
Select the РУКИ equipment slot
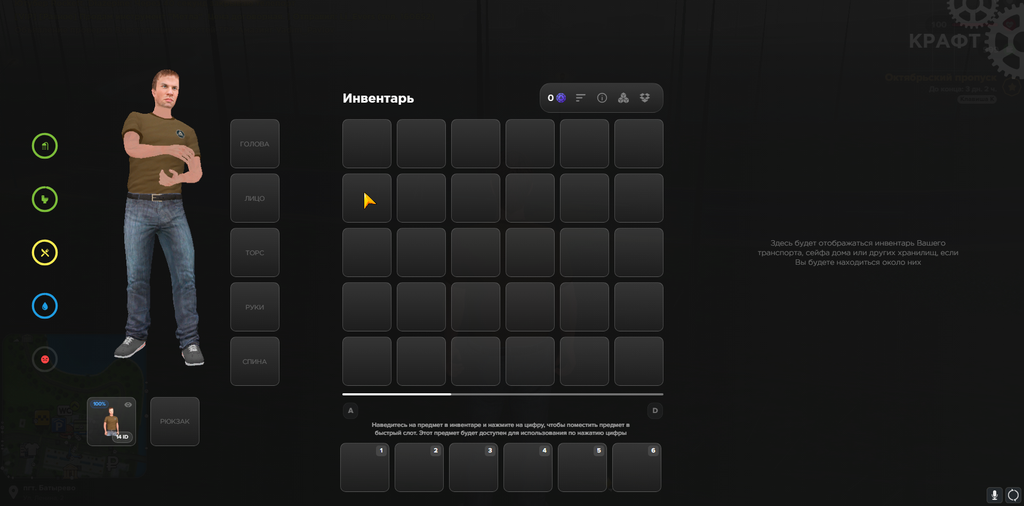coord(255,307)
